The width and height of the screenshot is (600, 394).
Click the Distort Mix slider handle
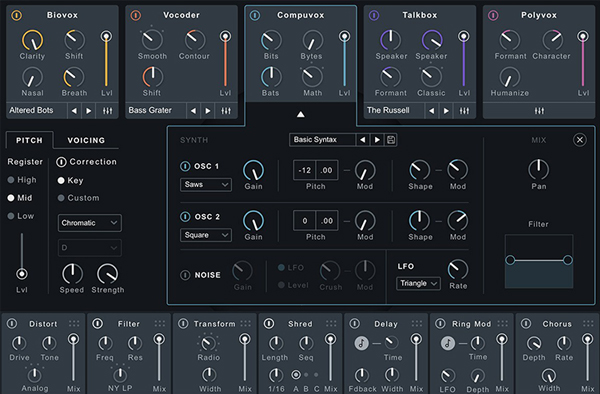(x=73, y=339)
